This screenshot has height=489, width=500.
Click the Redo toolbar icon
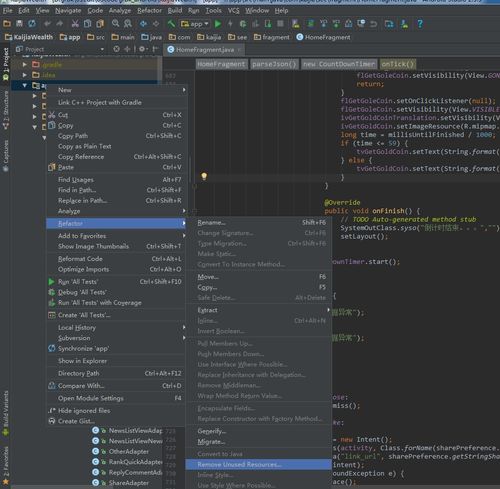[x=60, y=24]
